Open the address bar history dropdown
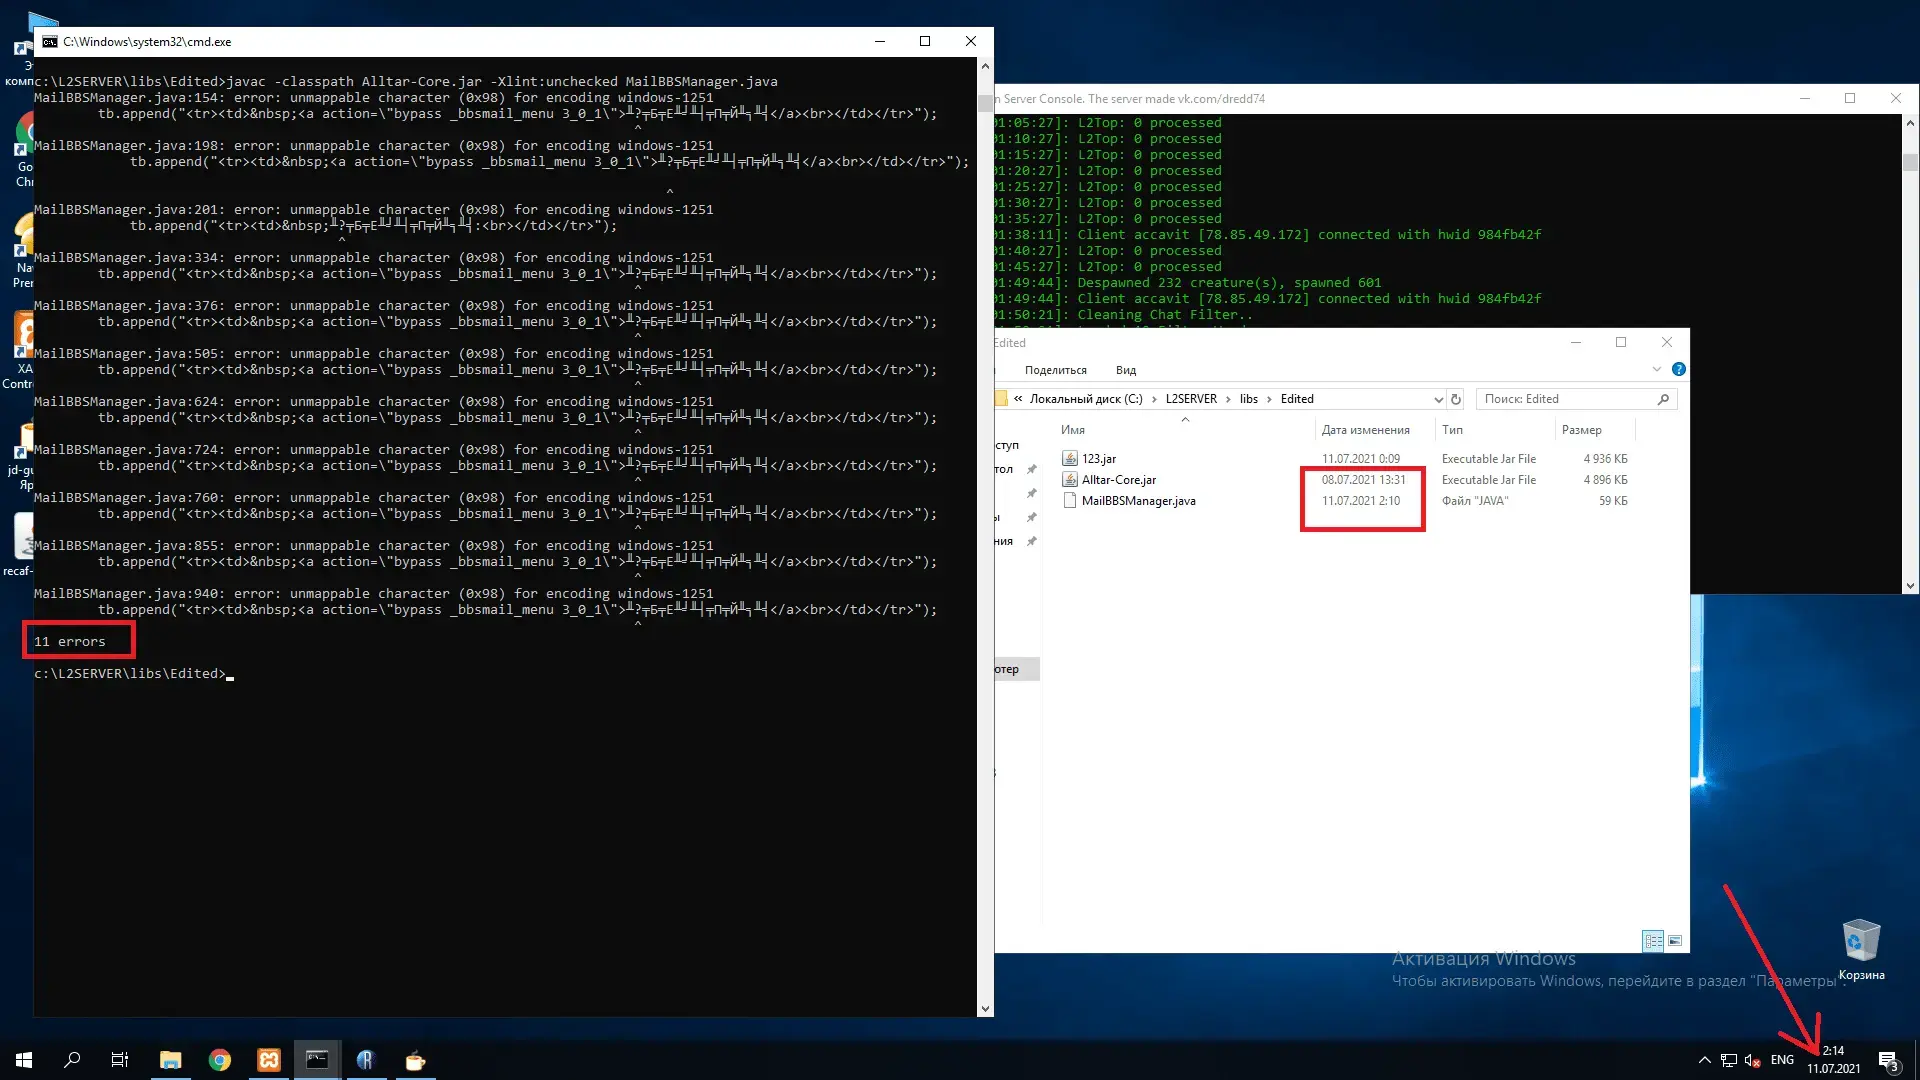Screen dimensions: 1920x1080 click(1438, 399)
